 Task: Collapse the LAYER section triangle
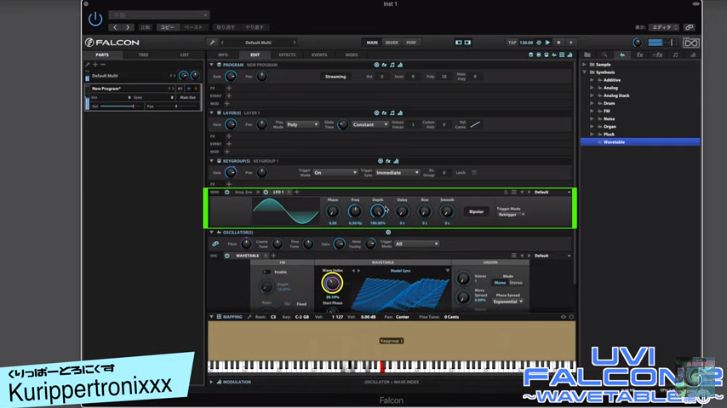coord(211,113)
